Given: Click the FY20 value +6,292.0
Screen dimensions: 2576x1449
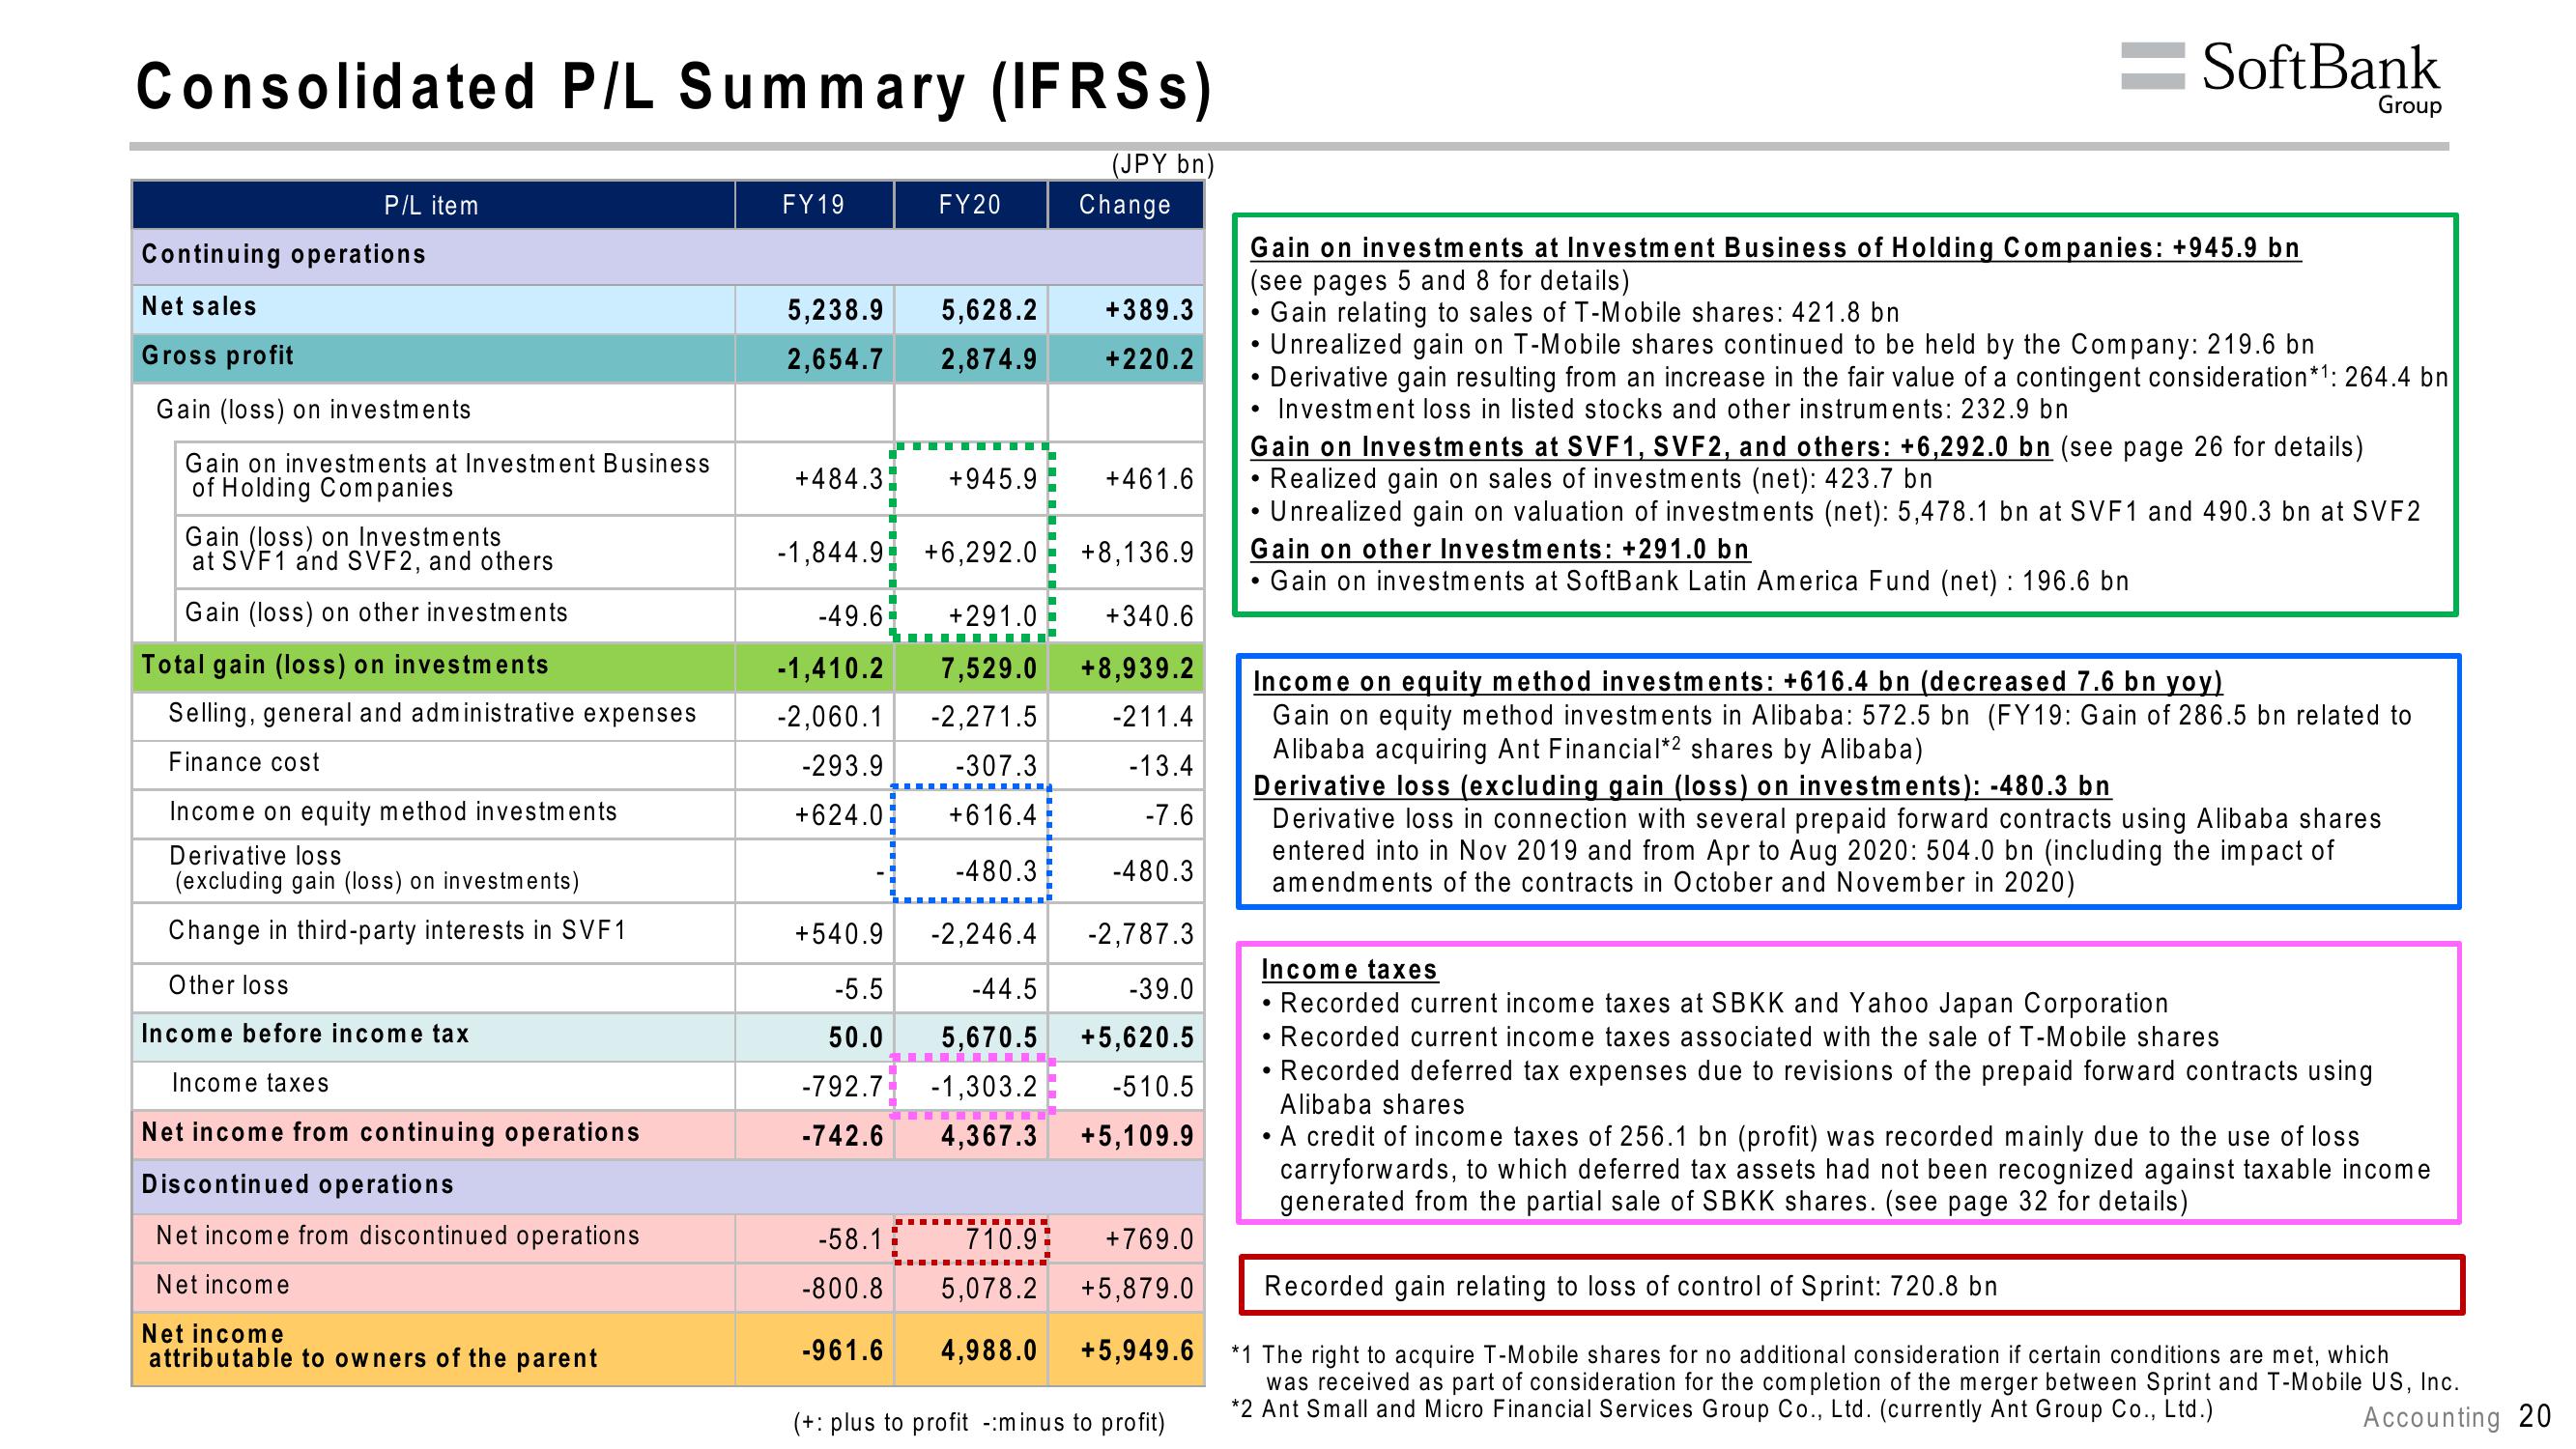Looking at the screenshot, I should pyautogui.click(x=980, y=553).
